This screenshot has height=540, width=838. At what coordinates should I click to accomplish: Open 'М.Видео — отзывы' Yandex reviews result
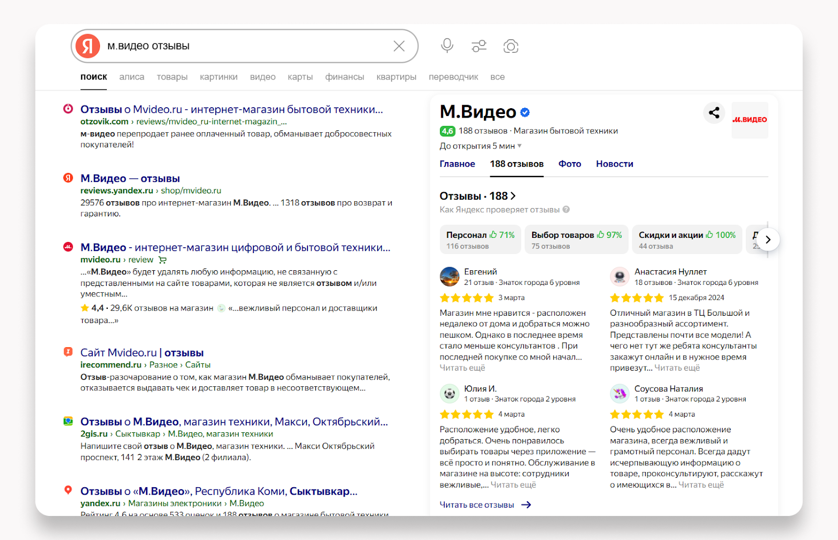tap(130, 178)
